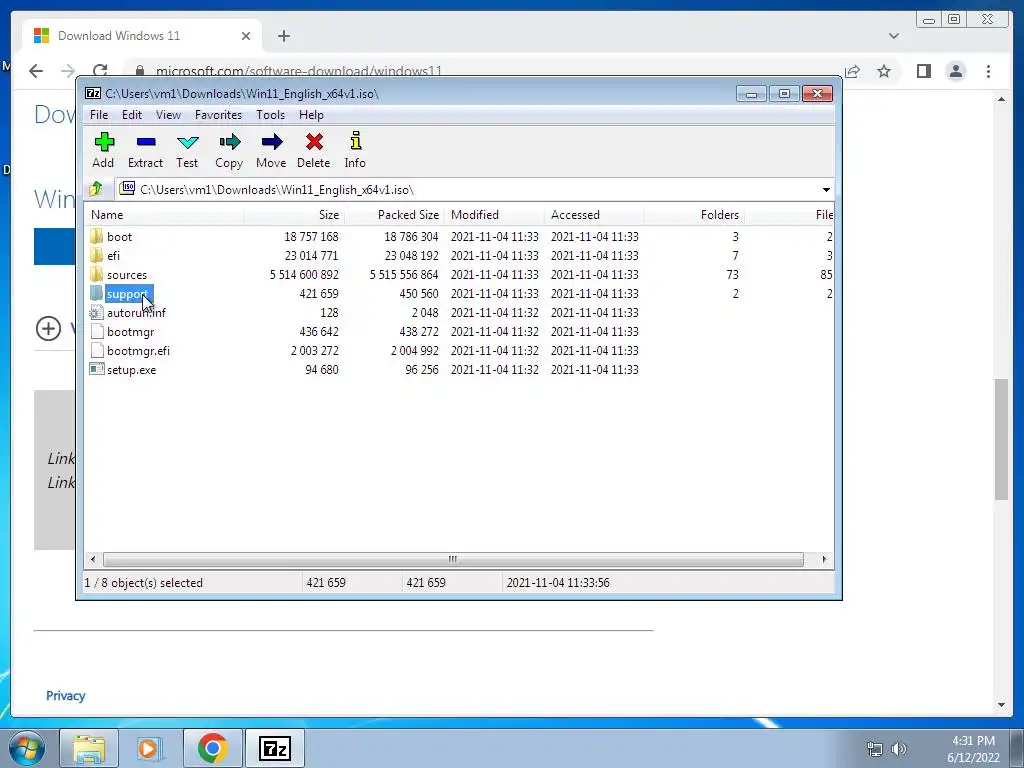This screenshot has width=1024, height=768.
Task: Go up one folder level
Action: (96, 189)
